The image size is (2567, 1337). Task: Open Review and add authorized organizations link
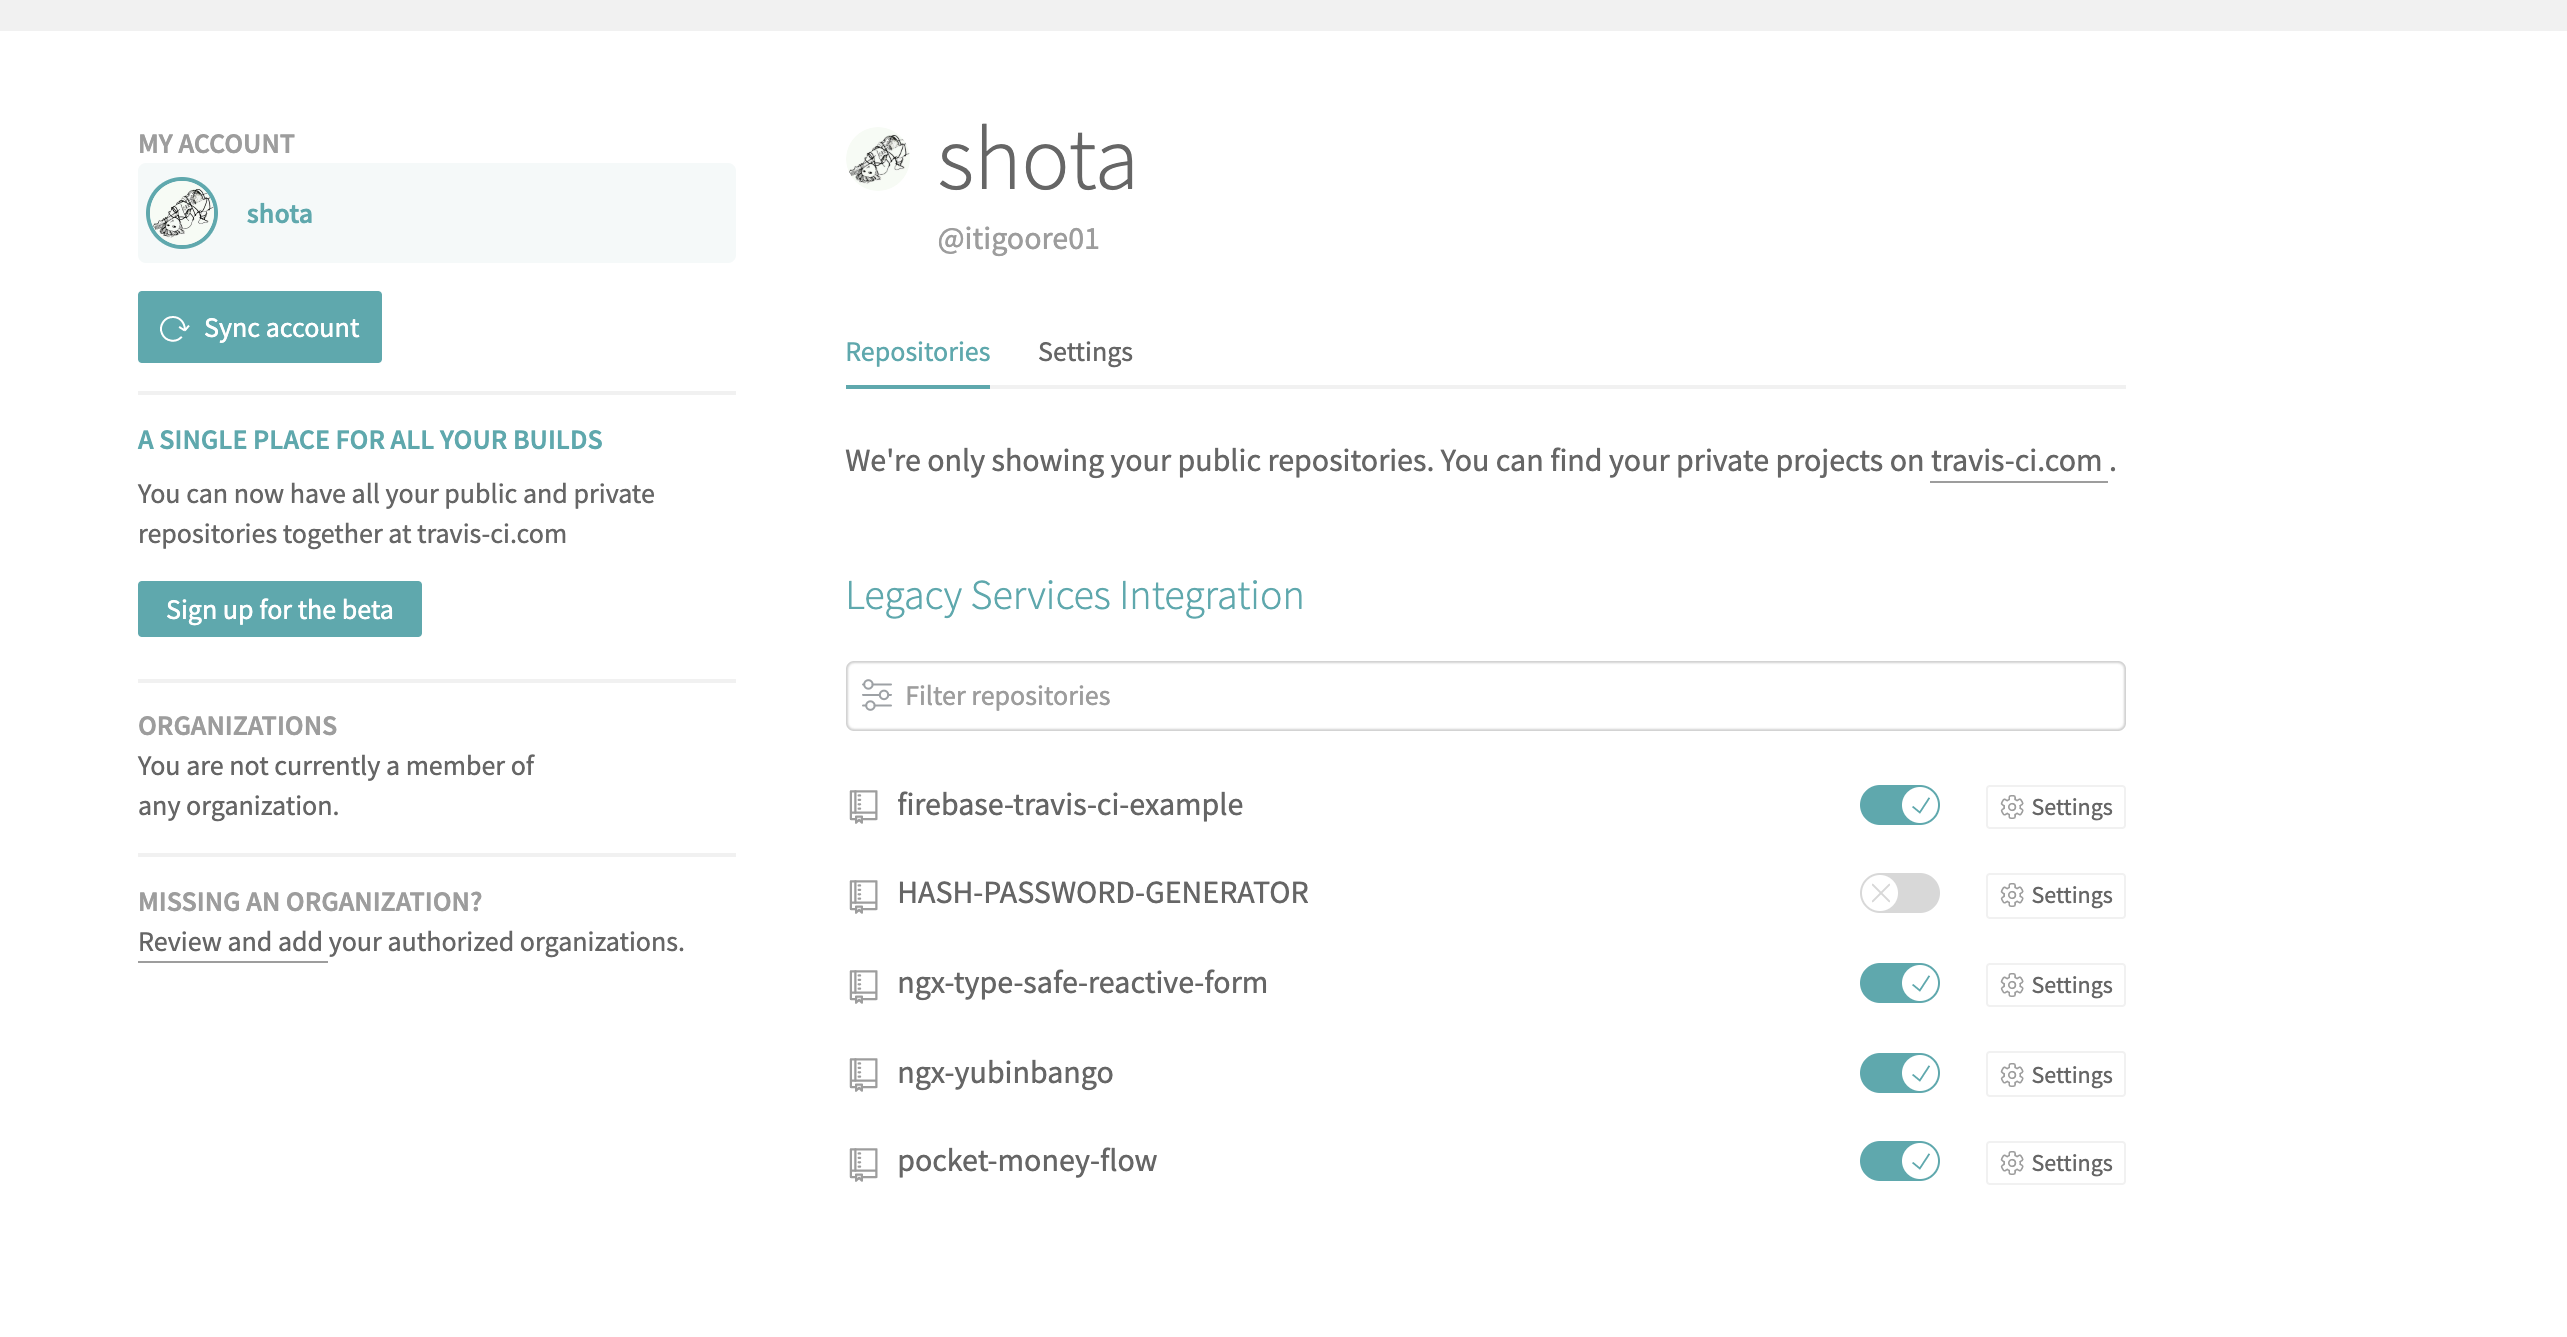click(411, 942)
